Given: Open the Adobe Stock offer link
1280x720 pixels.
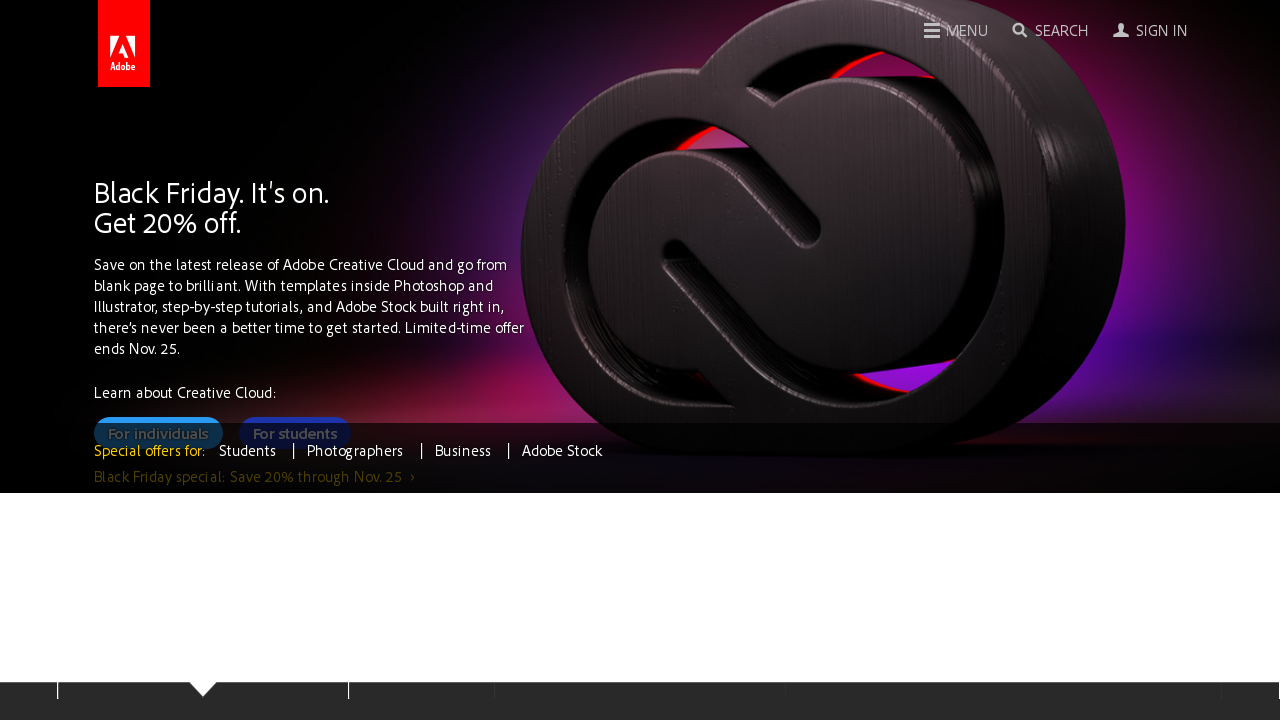Looking at the screenshot, I should [562, 451].
